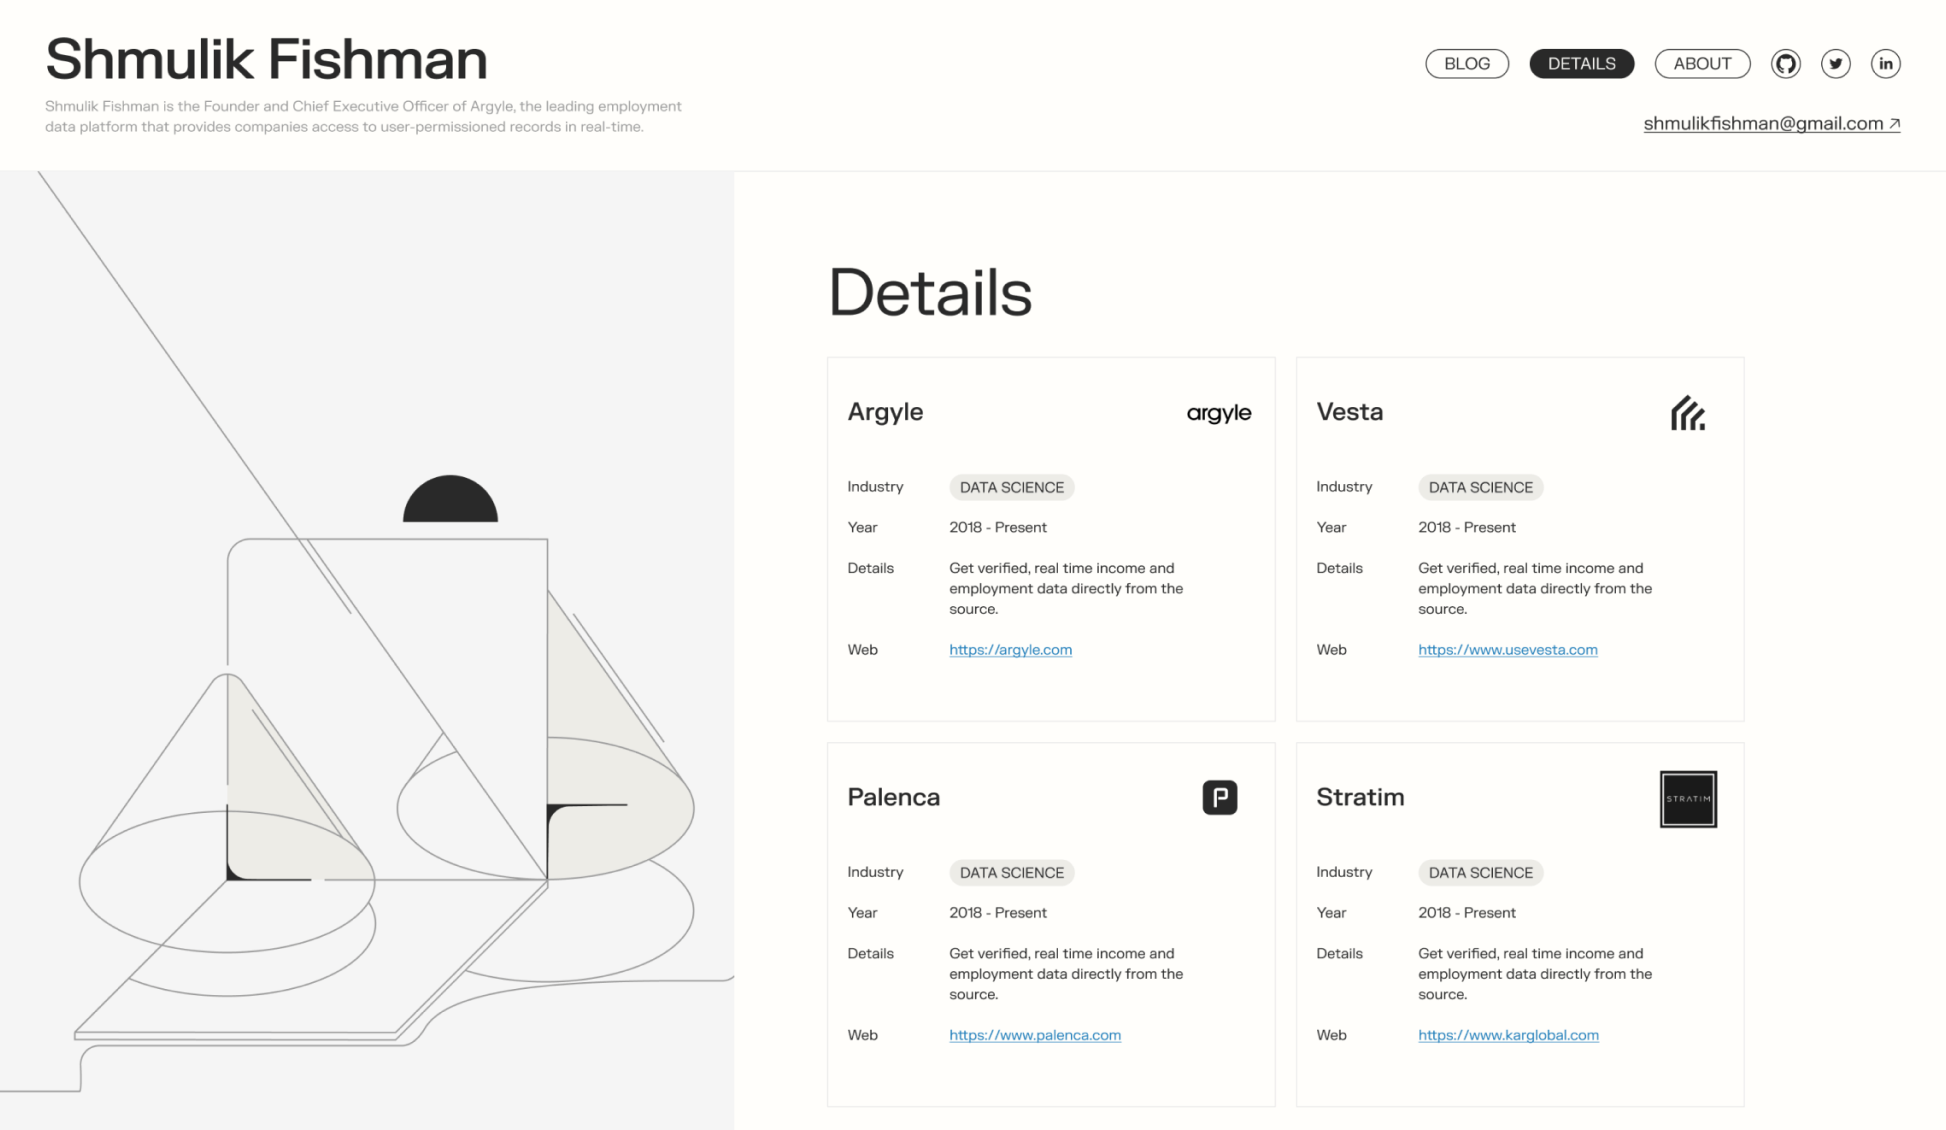Open the Blog page
Viewport: 1946px width, 1130px height.
(1466, 64)
